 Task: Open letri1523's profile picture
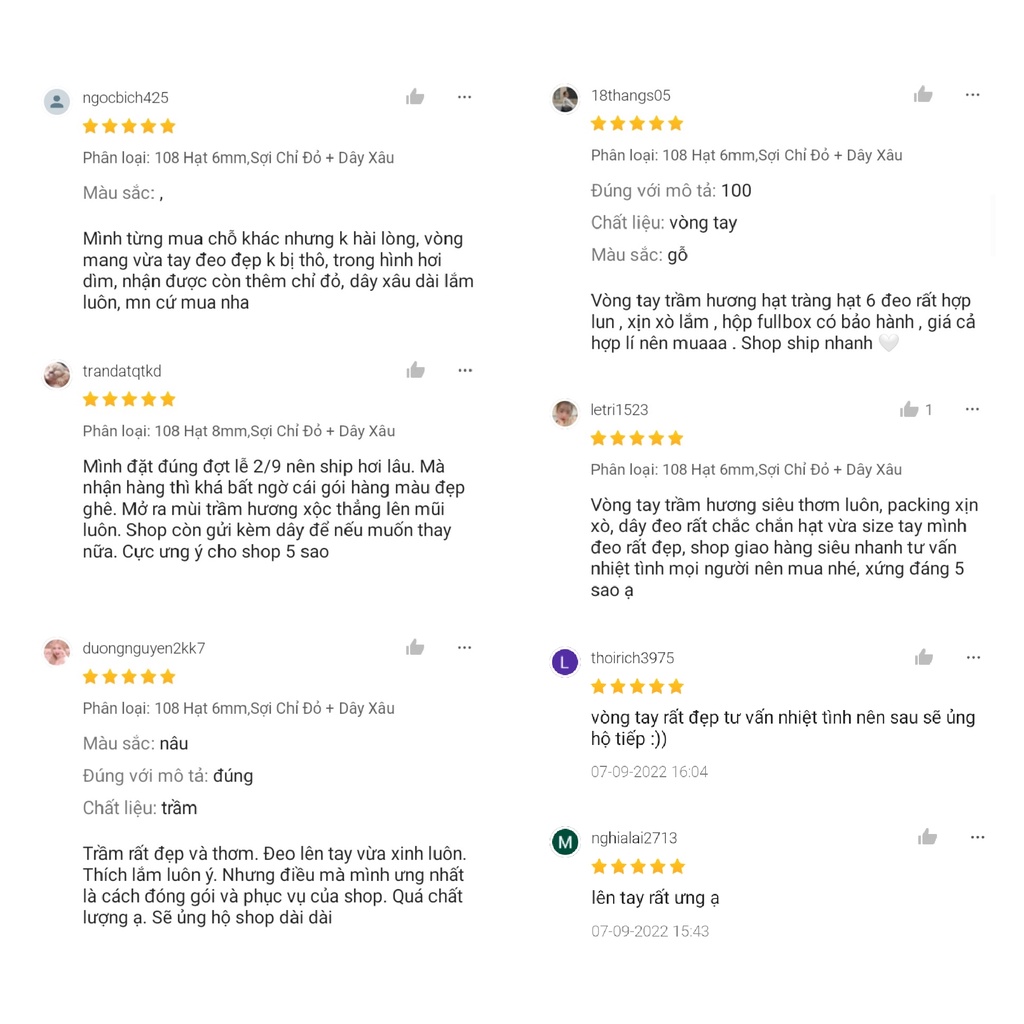565,413
